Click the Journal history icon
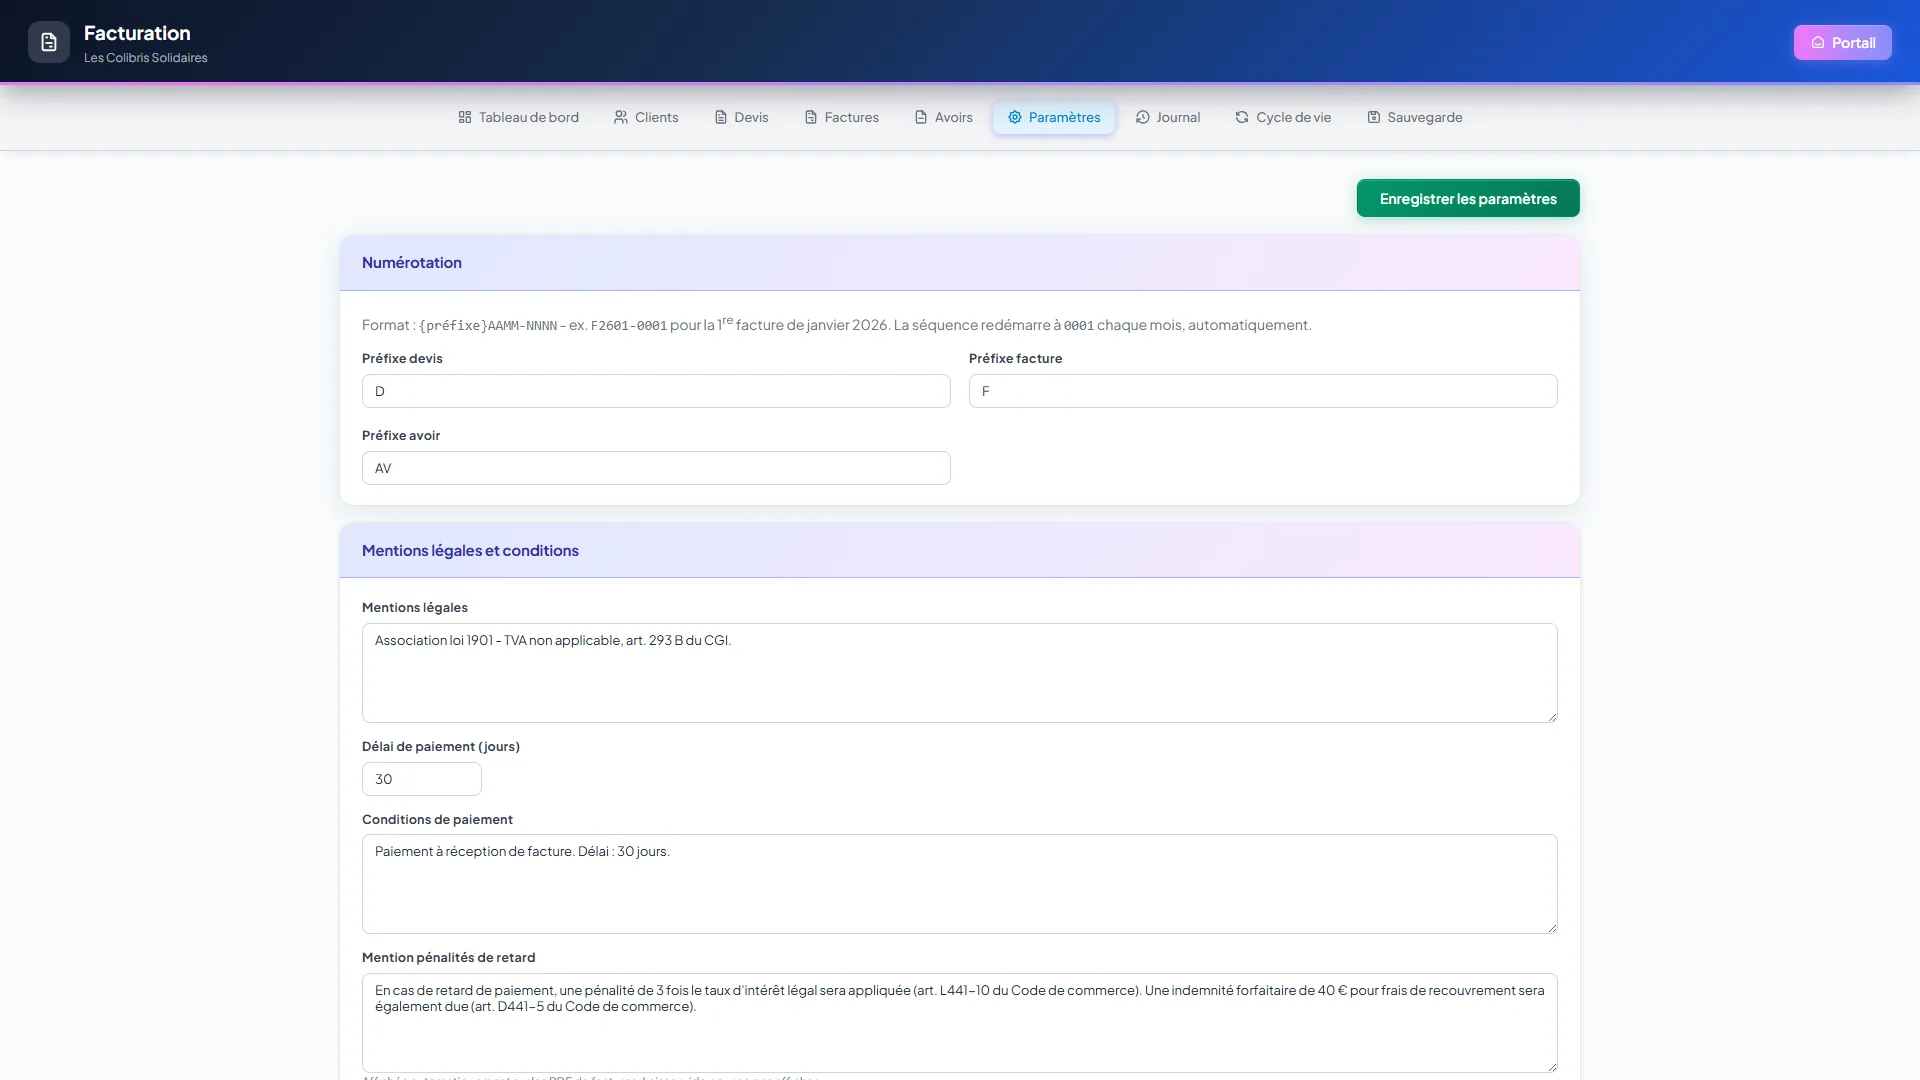The height and width of the screenshot is (1080, 1920). click(1143, 117)
